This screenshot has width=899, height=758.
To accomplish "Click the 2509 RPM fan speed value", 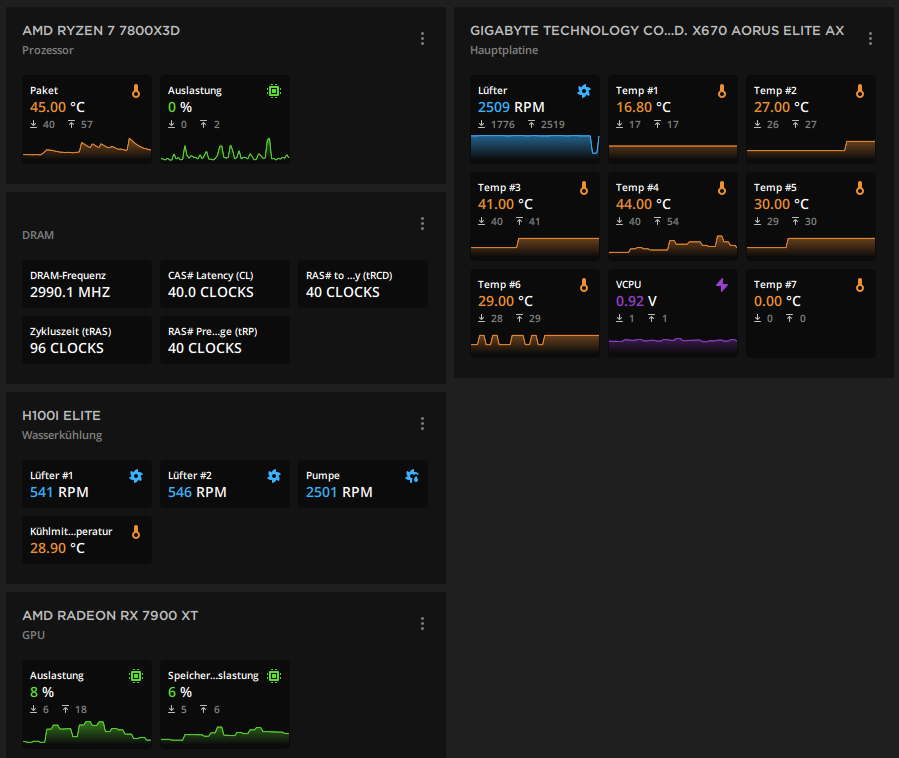I will tap(511, 107).
